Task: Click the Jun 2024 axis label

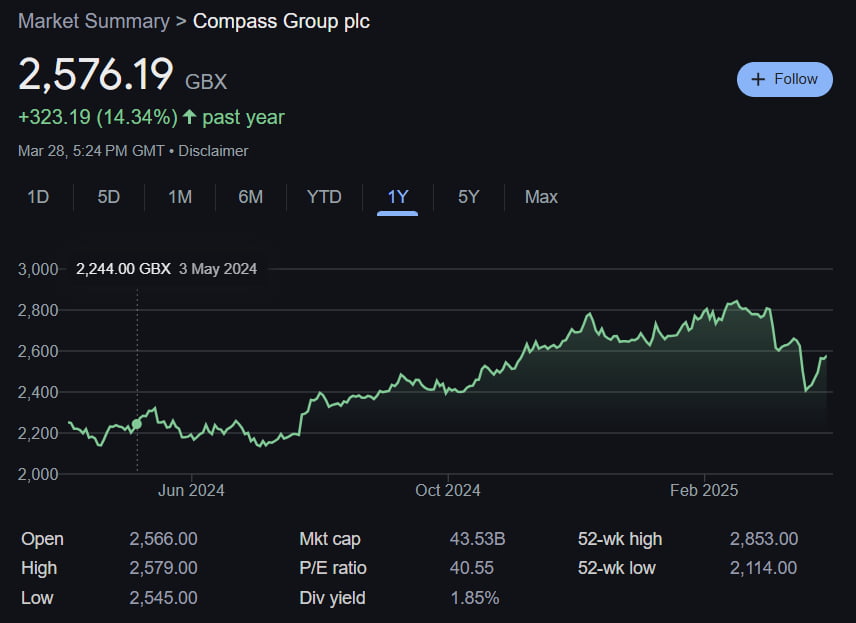Action: [191, 490]
